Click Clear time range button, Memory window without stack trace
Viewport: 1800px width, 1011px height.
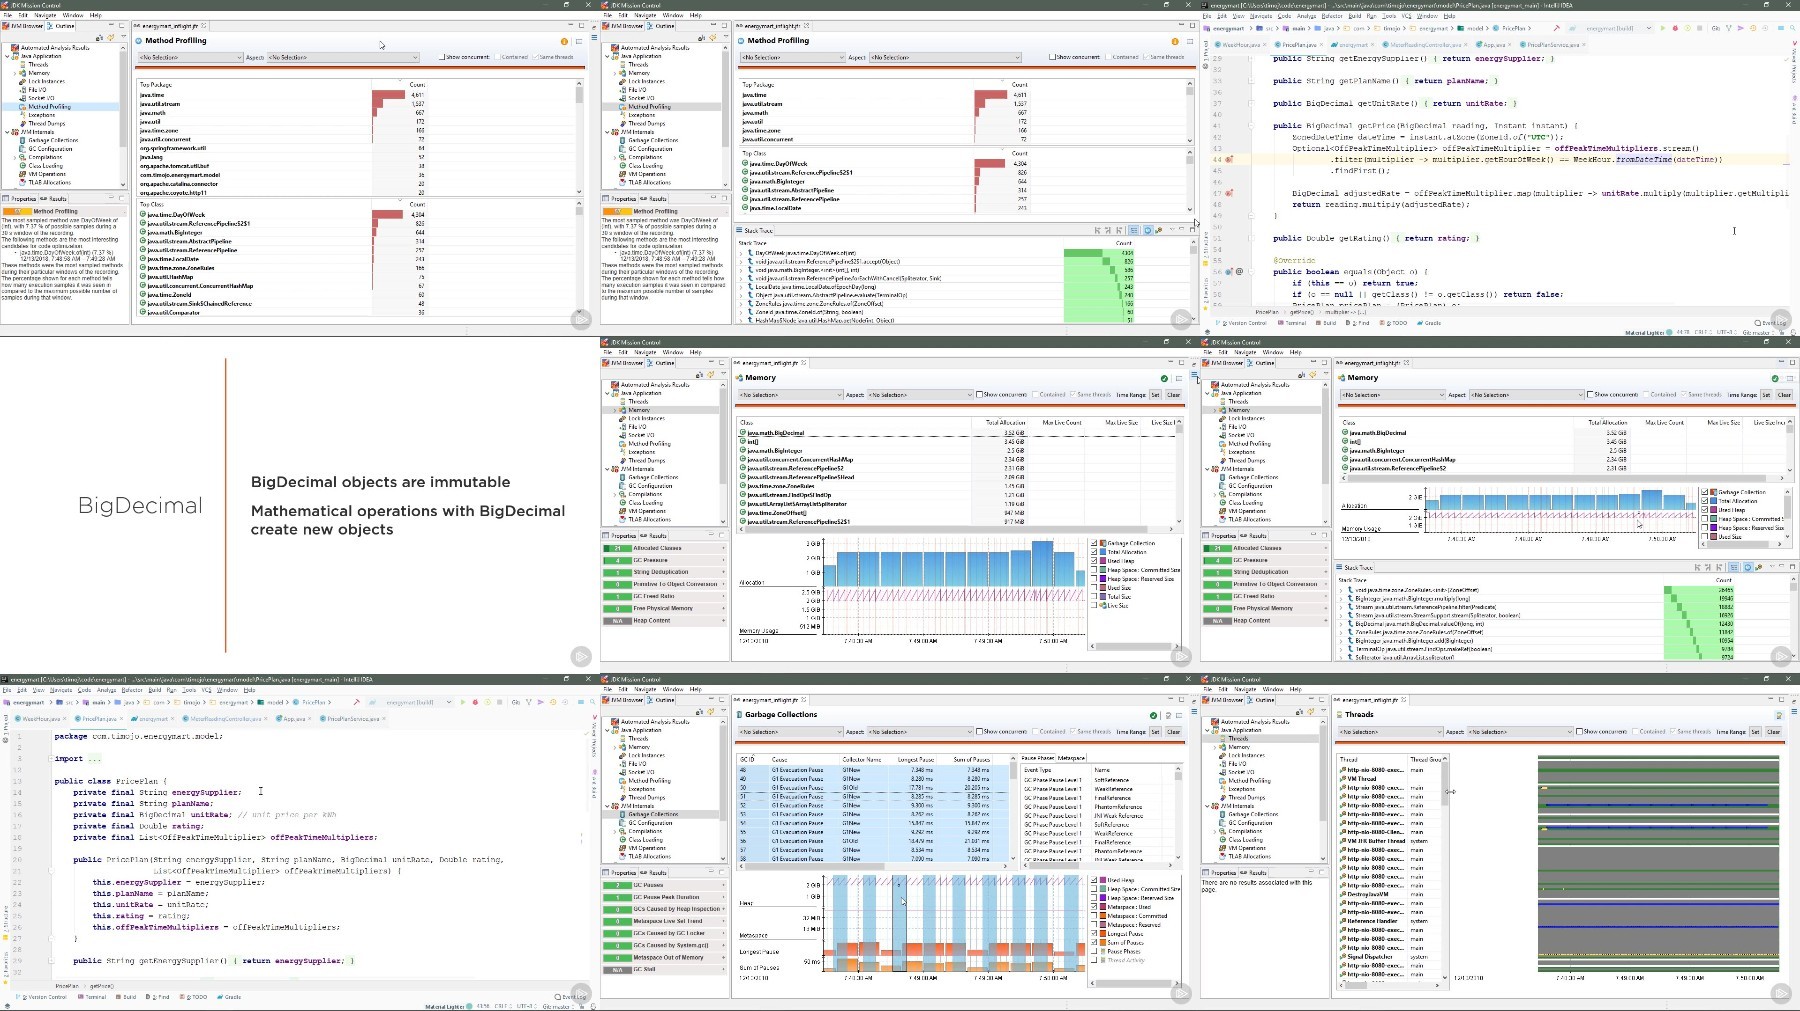(x=1173, y=395)
